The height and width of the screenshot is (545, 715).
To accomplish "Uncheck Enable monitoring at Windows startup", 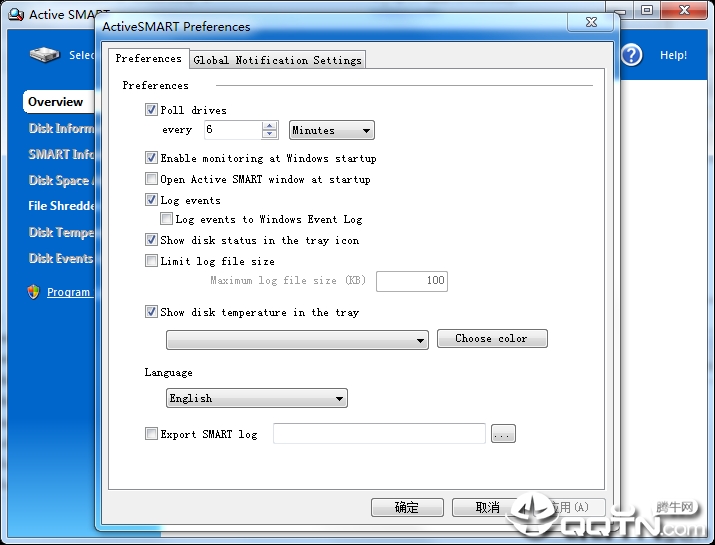I will [x=151, y=158].
